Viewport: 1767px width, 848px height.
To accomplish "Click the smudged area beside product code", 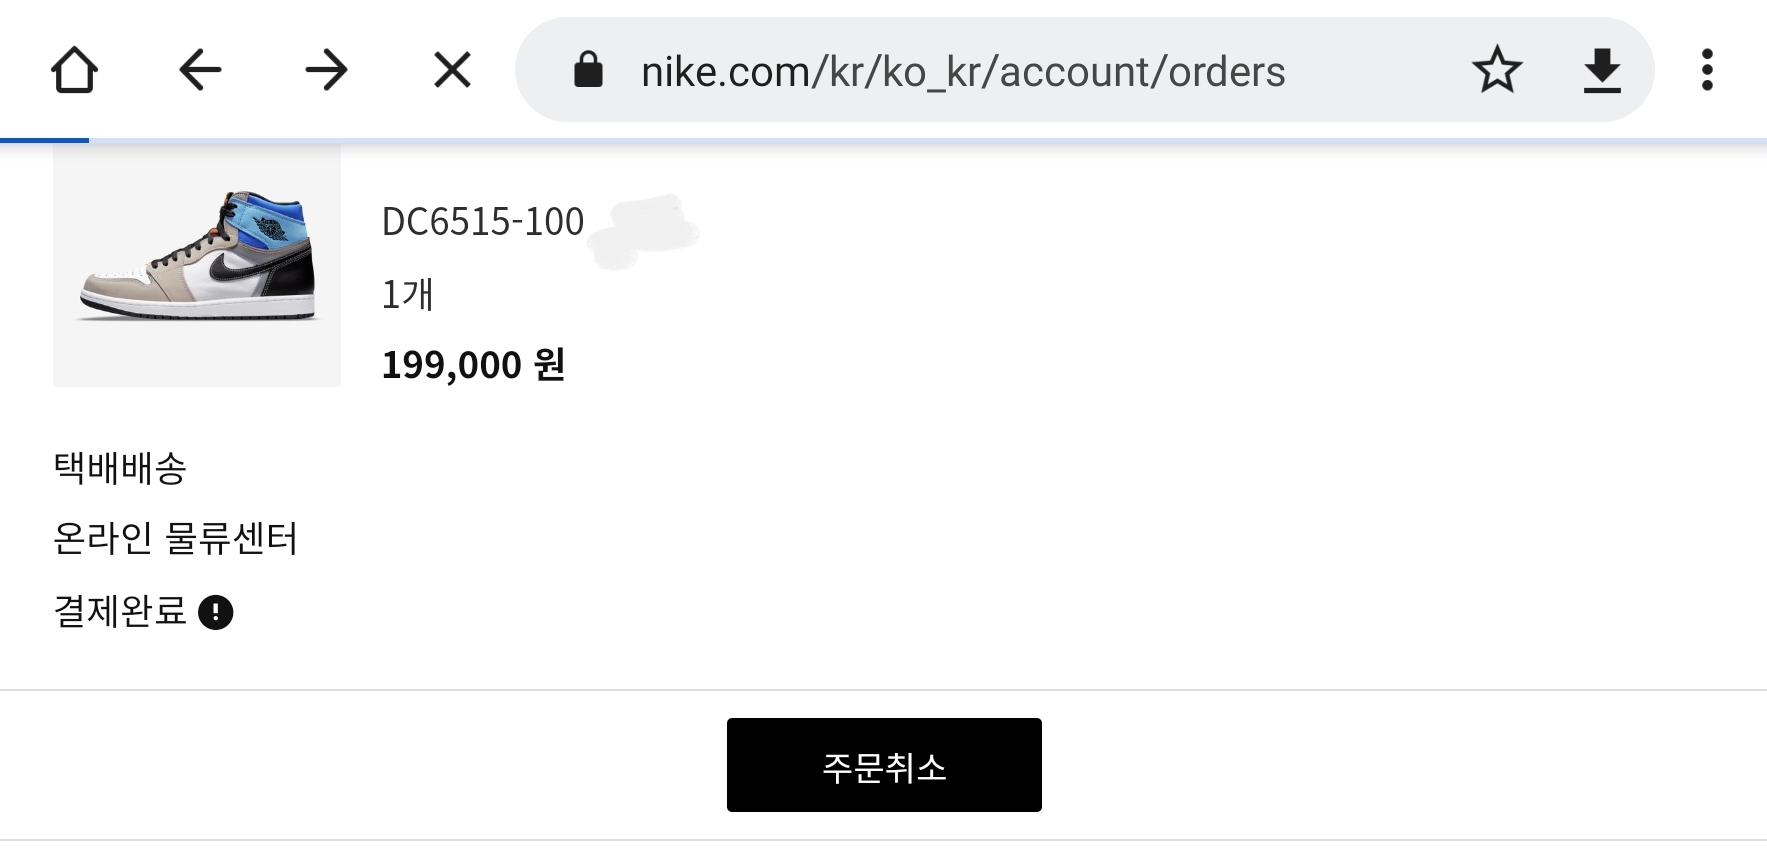I will tap(645, 232).
